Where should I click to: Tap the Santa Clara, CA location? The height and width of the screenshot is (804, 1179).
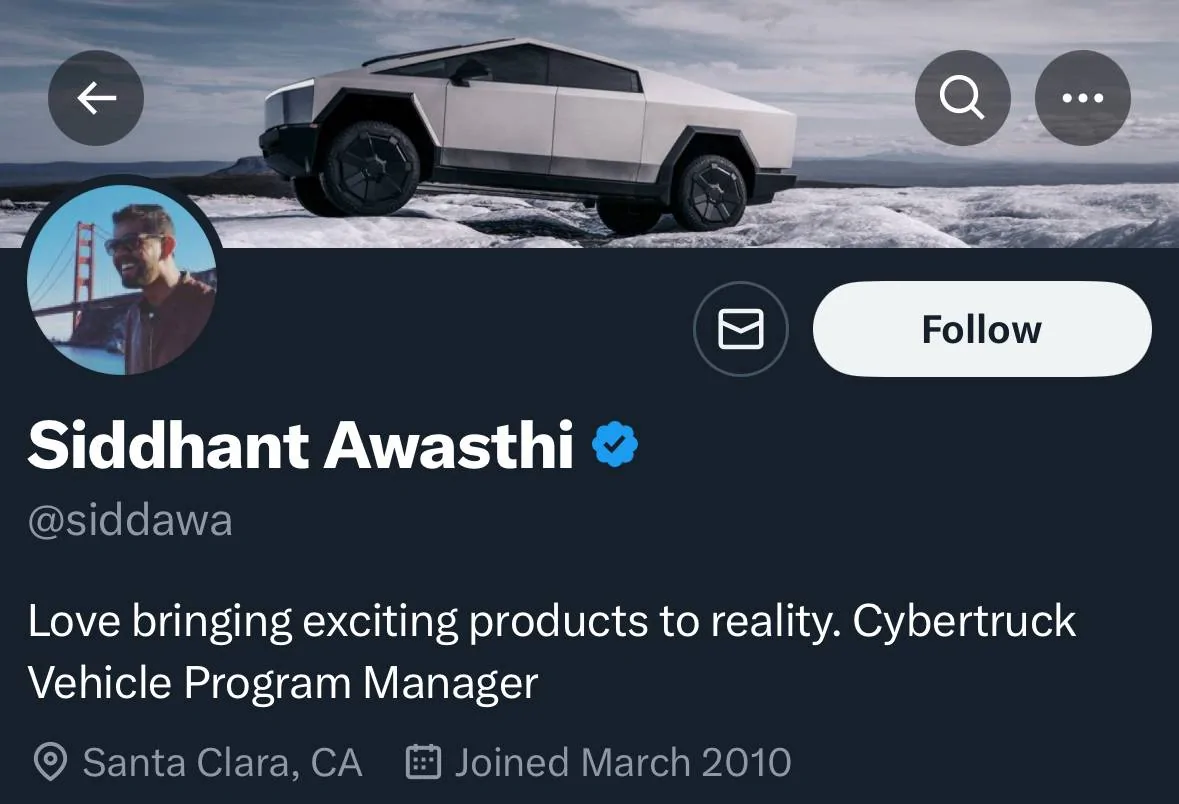pyautogui.click(x=223, y=762)
